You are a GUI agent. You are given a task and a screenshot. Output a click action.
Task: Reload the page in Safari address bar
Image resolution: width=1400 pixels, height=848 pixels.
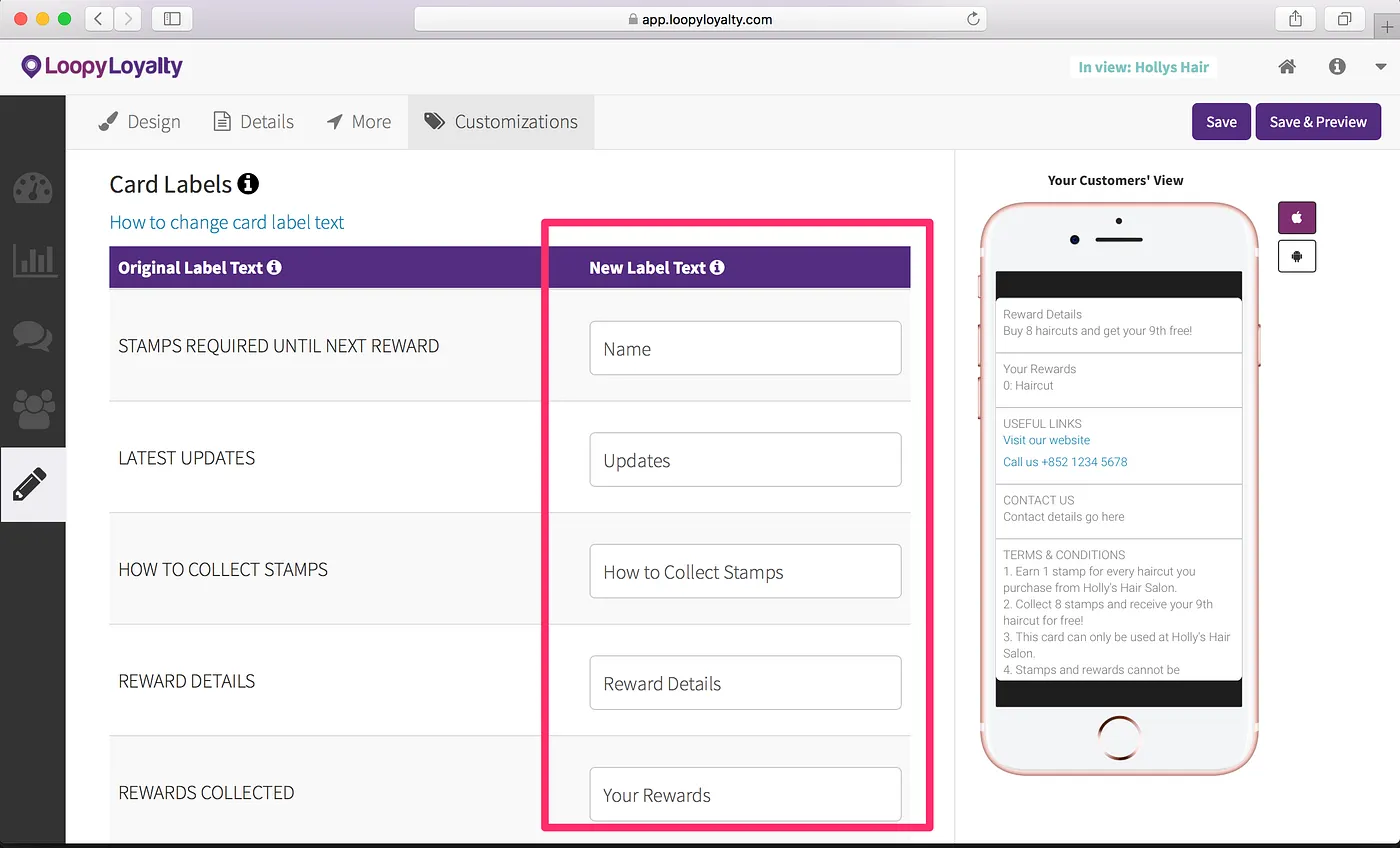click(x=972, y=19)
